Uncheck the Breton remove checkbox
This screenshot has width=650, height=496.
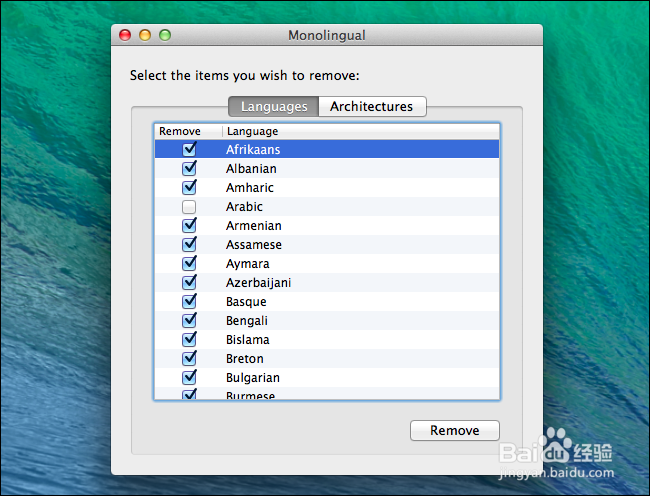point(189,359)
